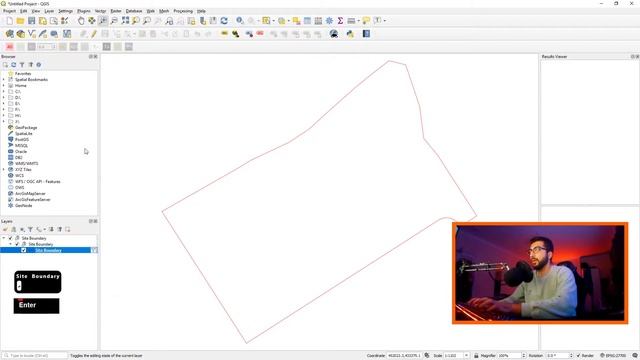Toggle editing with the pencil icon

point(94,34)
